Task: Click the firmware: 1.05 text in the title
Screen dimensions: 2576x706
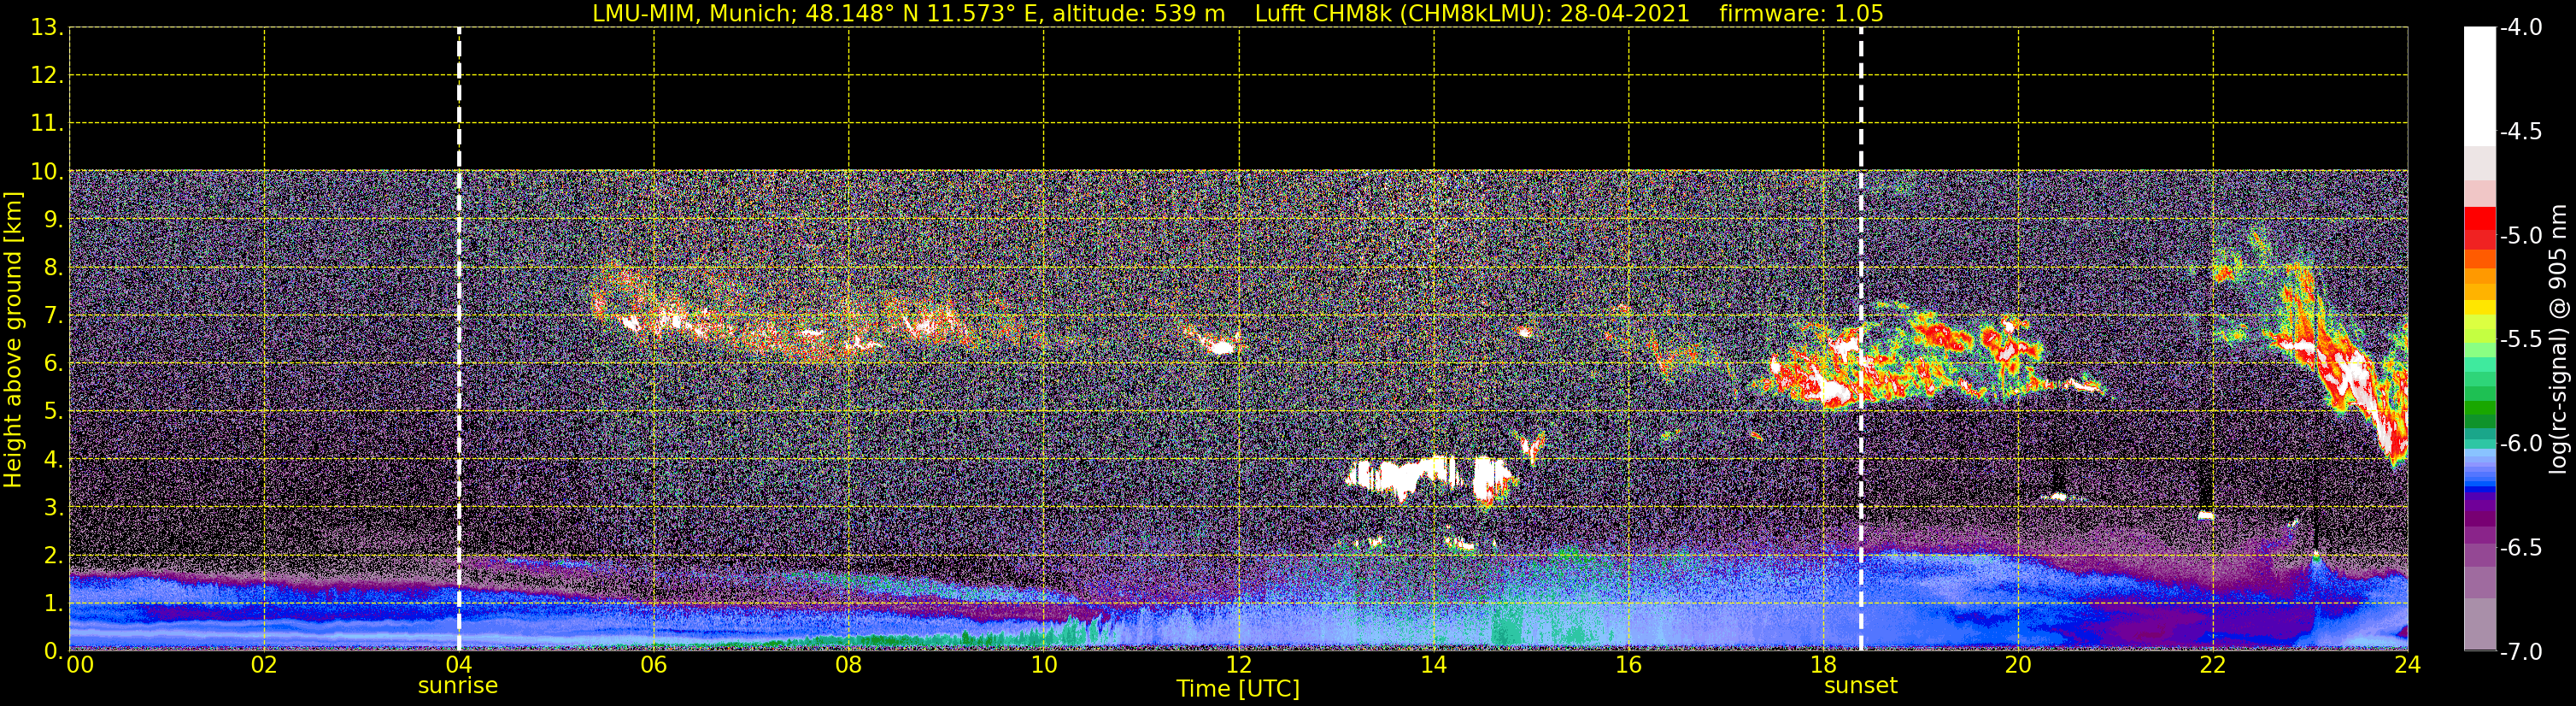Action: (1801, 14)
